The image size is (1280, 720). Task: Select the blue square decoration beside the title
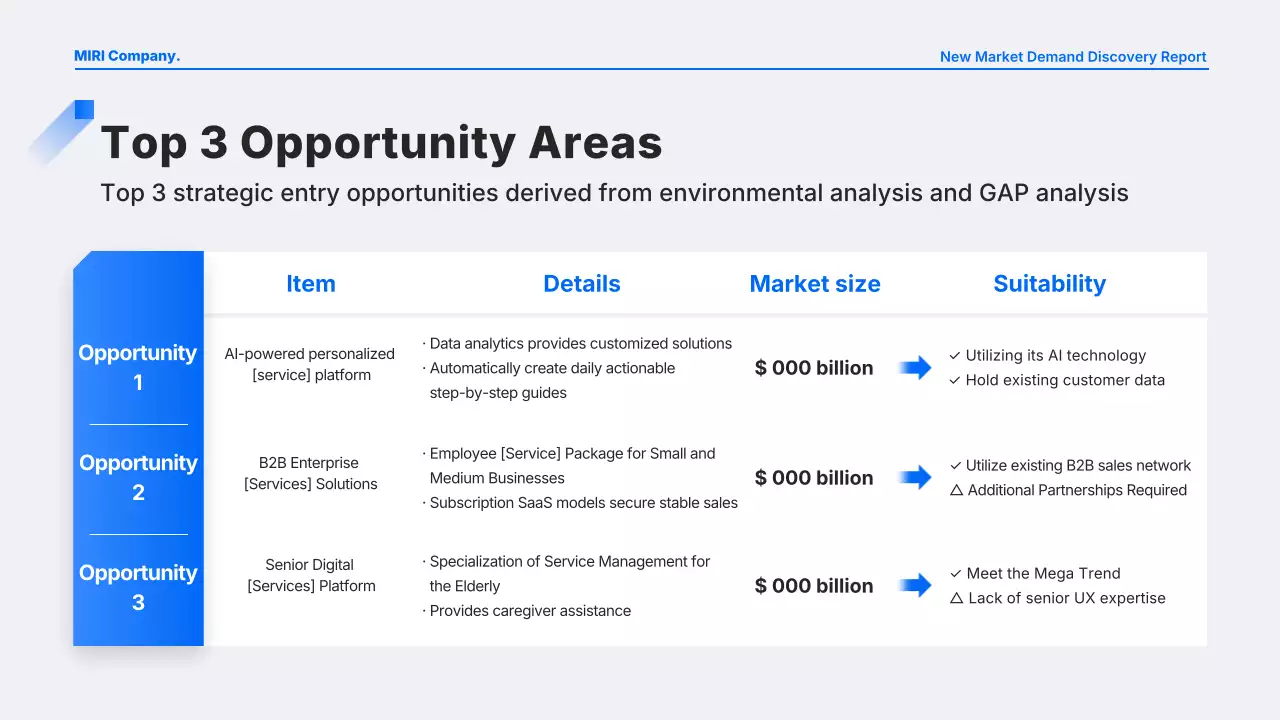84,110
